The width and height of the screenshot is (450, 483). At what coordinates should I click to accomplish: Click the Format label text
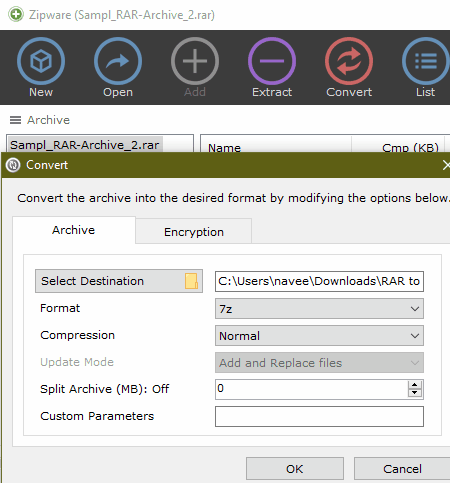[x=60, y=308]
